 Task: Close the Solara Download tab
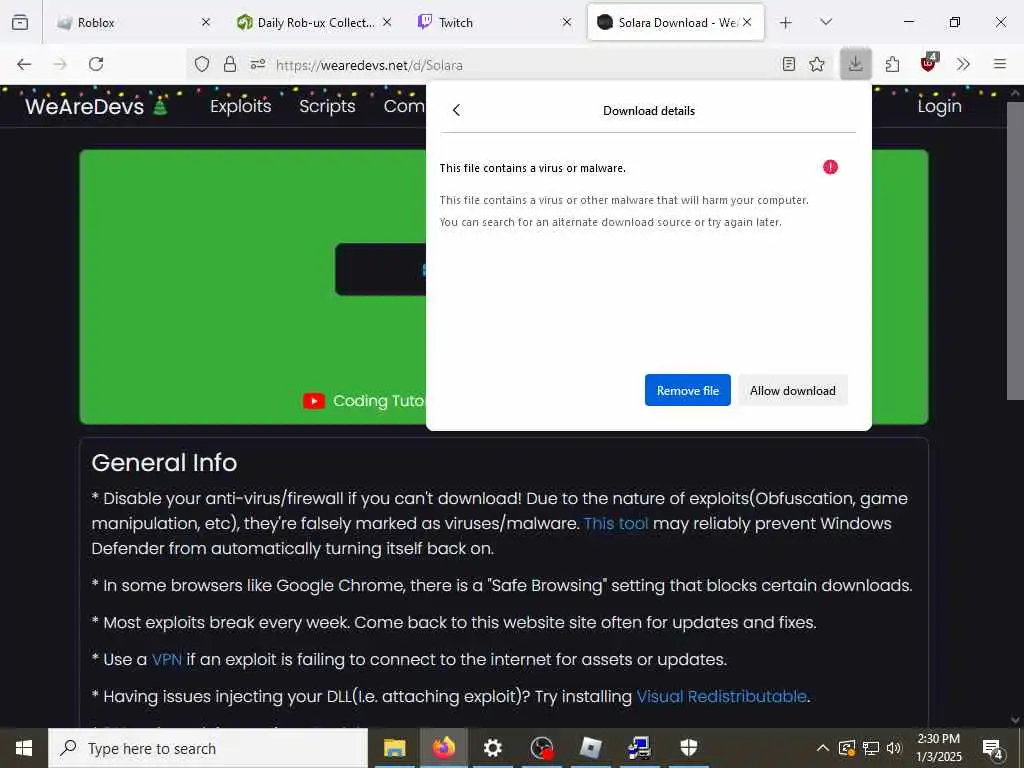pyautogui.click(x=747, y=22)
